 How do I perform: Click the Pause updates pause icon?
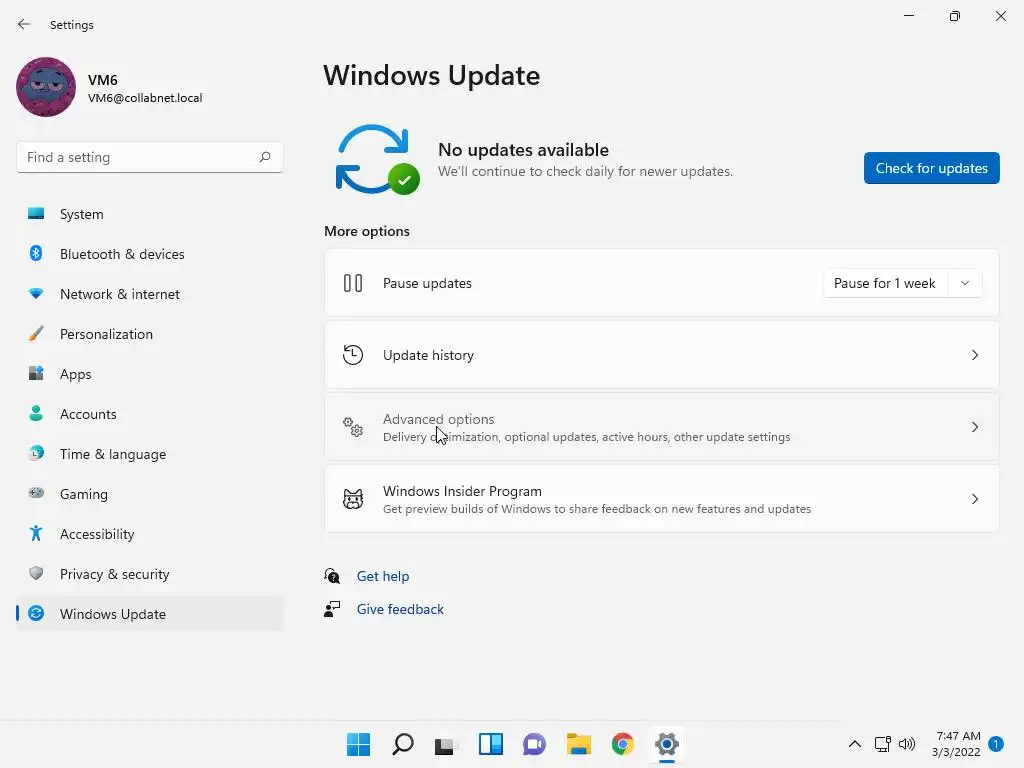pyautogui.click(x=353, y=283)
